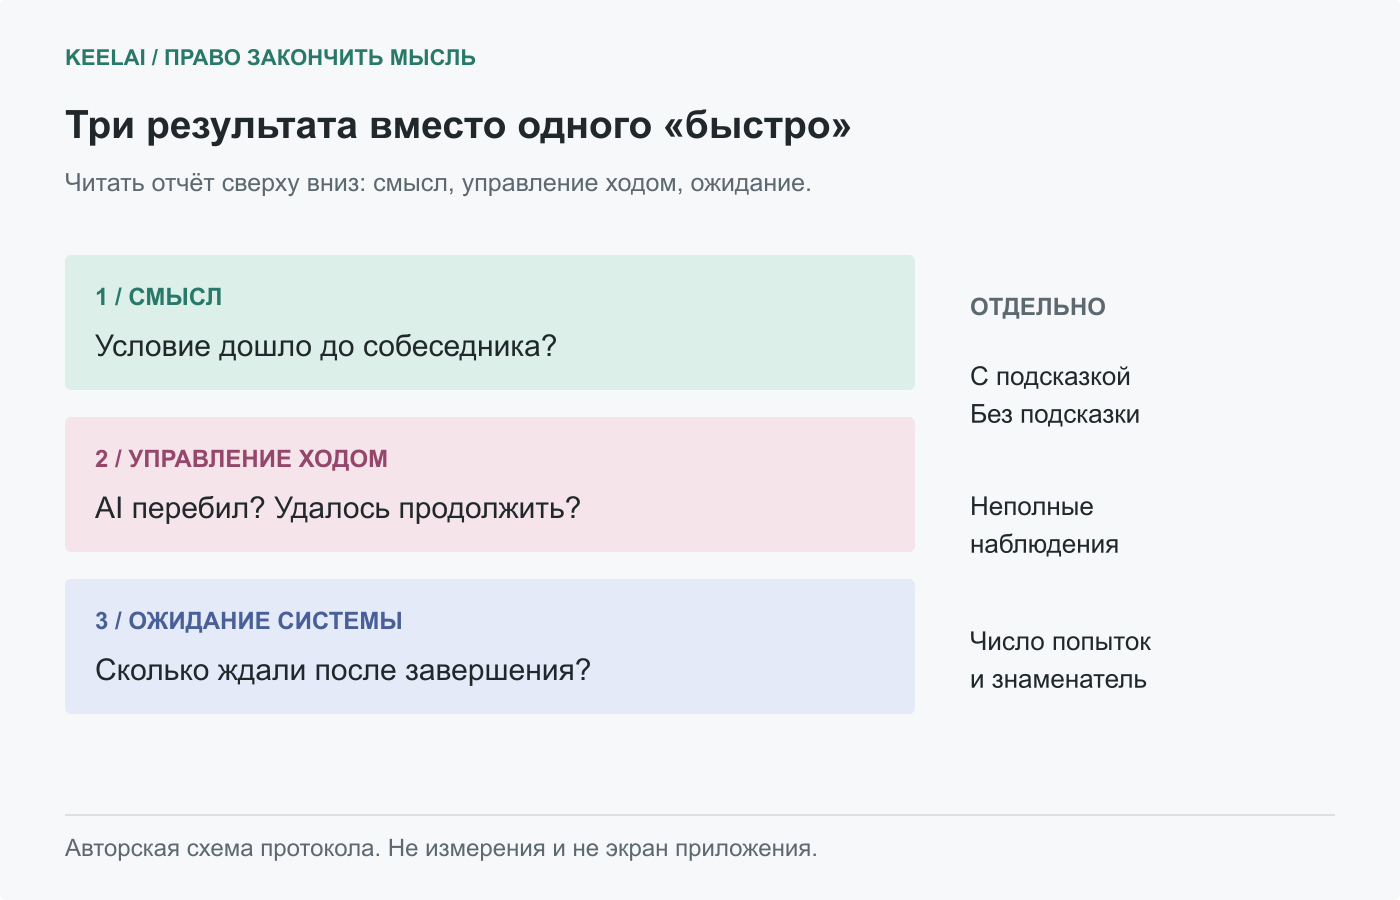Screen dimensions: 1400x900
Task: Click 'Условие дошло до собеседника?' question
Action: tap(326, 346)
